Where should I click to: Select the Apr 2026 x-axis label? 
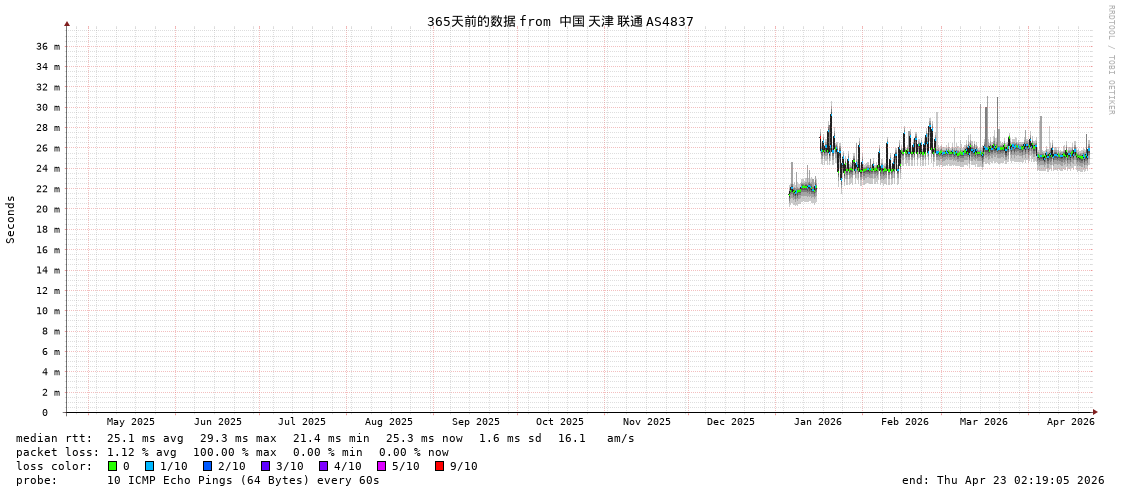point(1070,422)
